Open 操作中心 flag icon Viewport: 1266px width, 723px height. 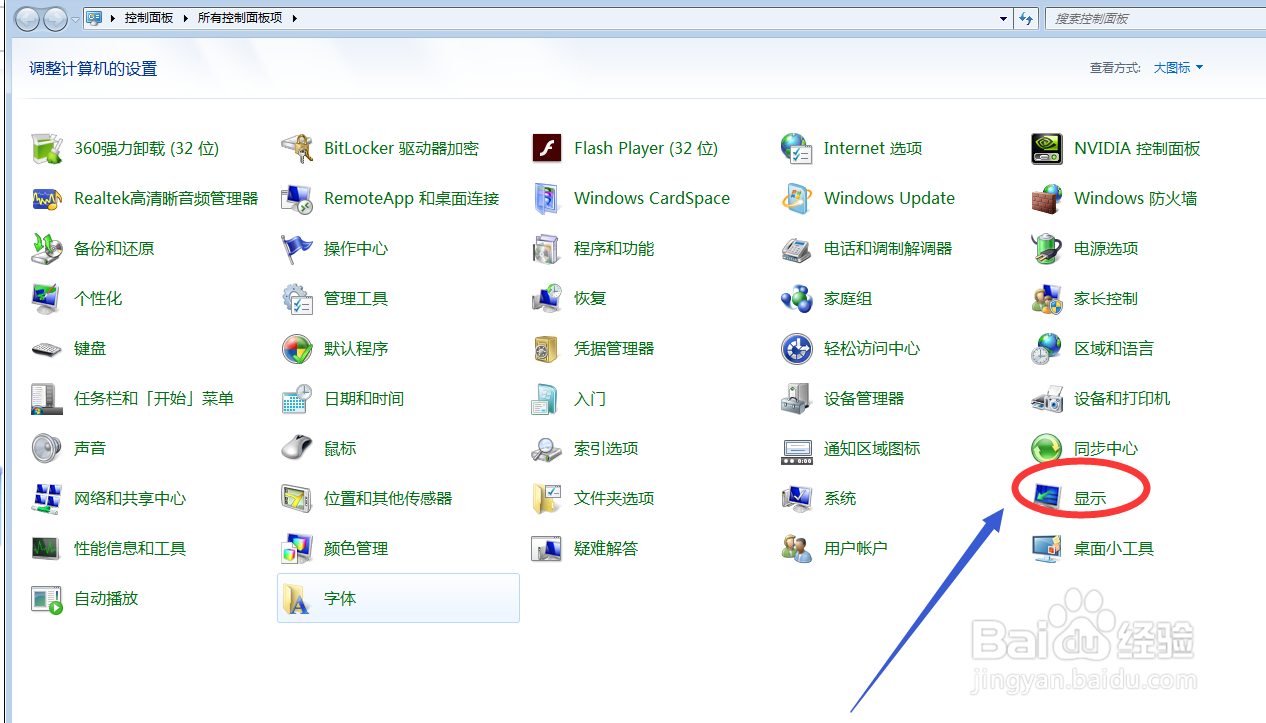[297, 249]
